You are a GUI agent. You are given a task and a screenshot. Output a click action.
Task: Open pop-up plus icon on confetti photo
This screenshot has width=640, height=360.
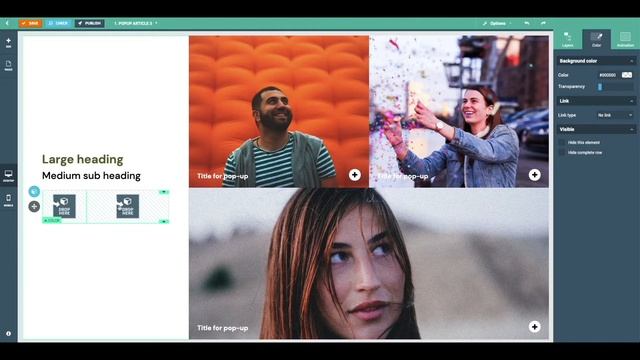click(x=535, y=175)
